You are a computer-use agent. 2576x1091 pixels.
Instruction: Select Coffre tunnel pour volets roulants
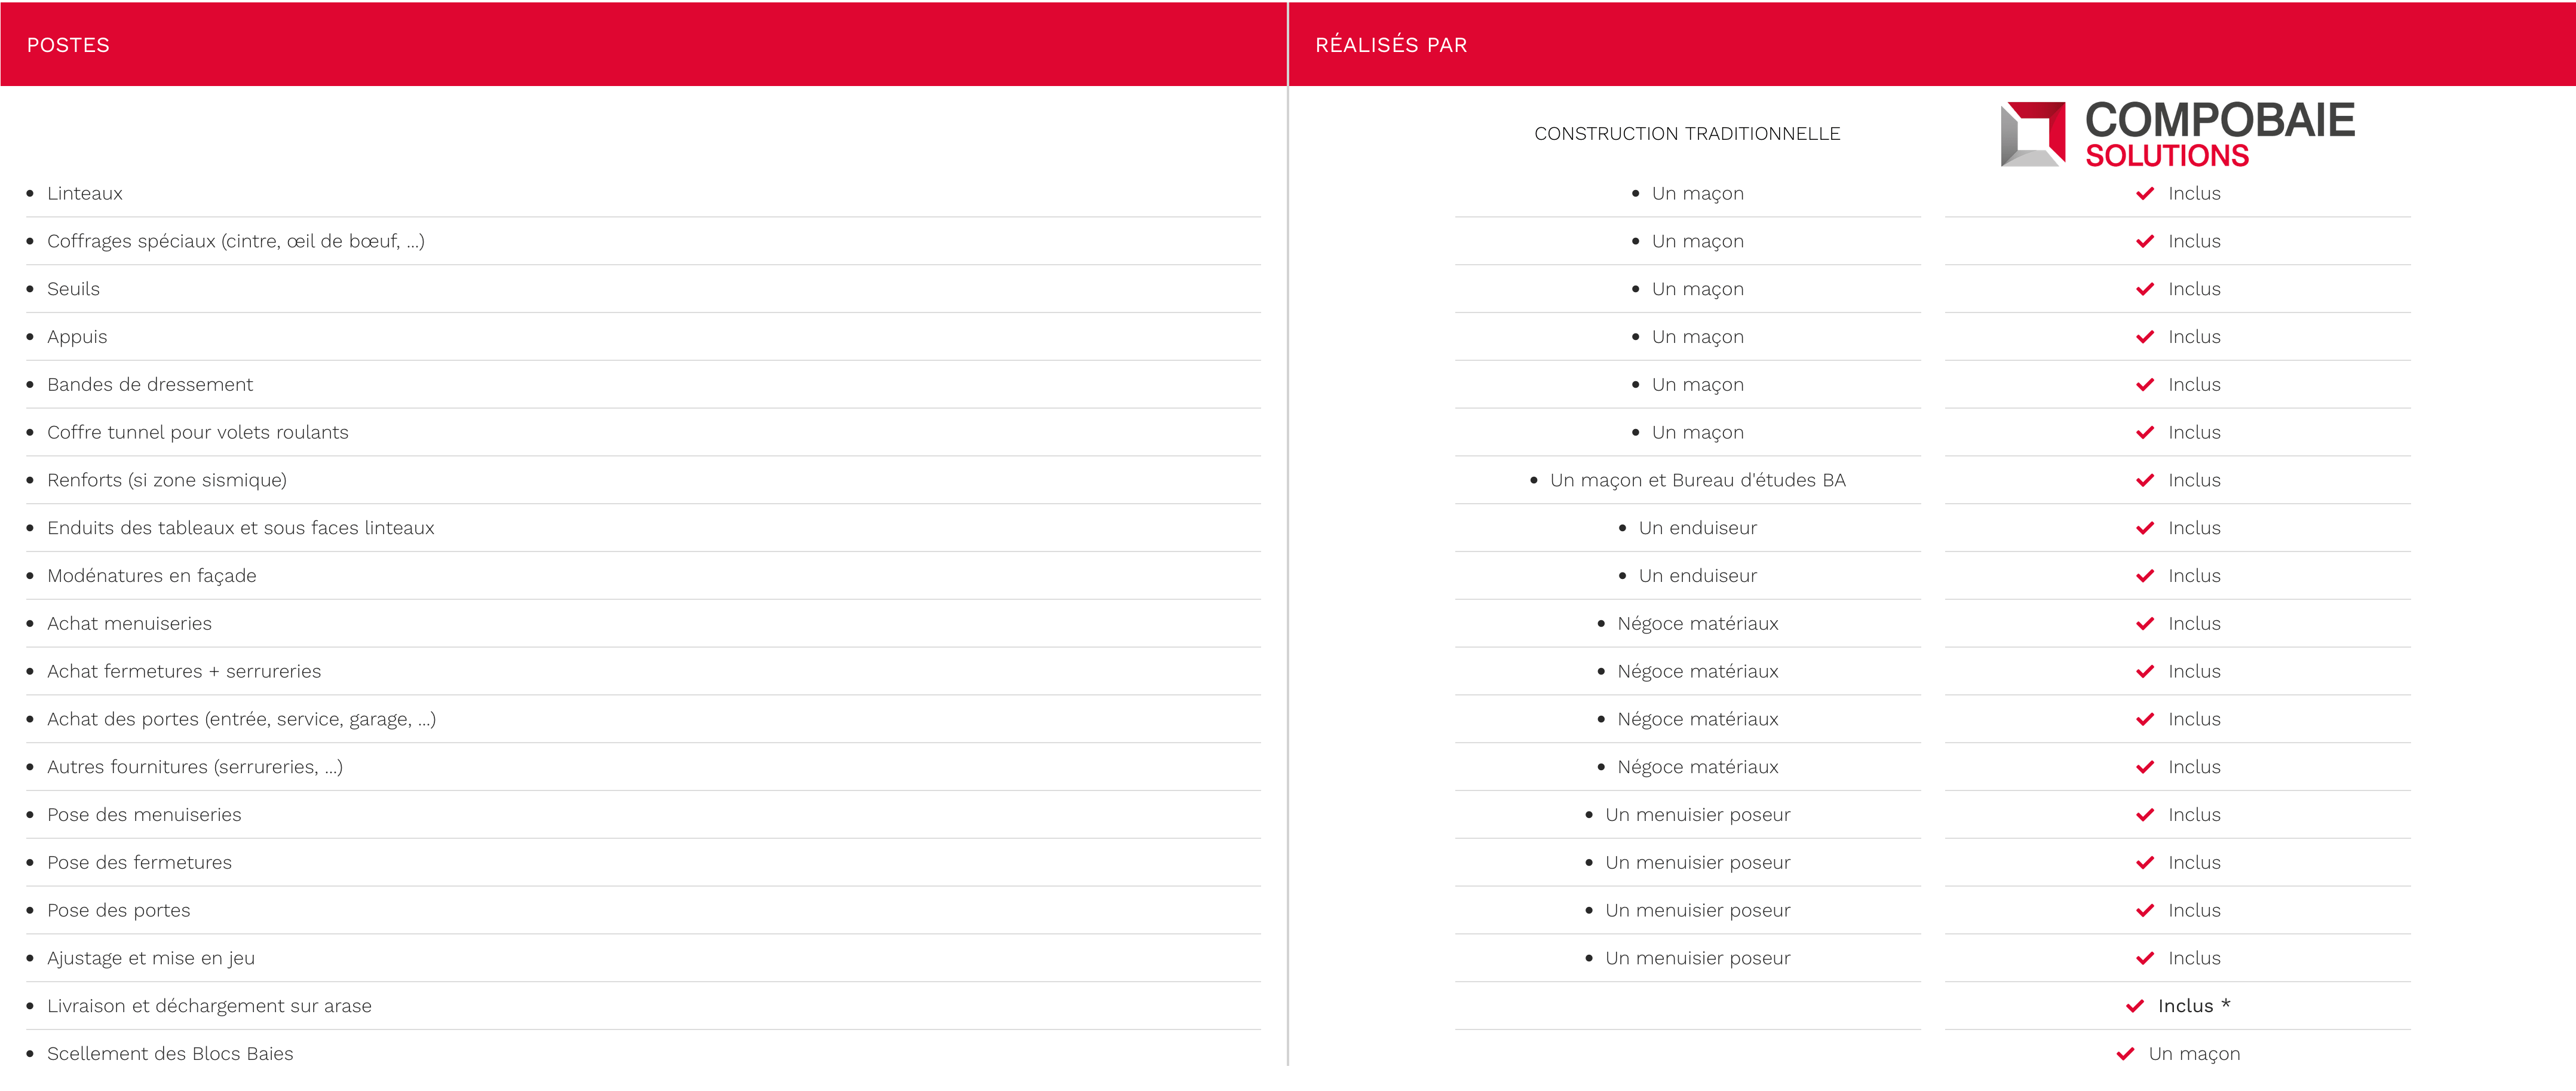tap(198, 433)
